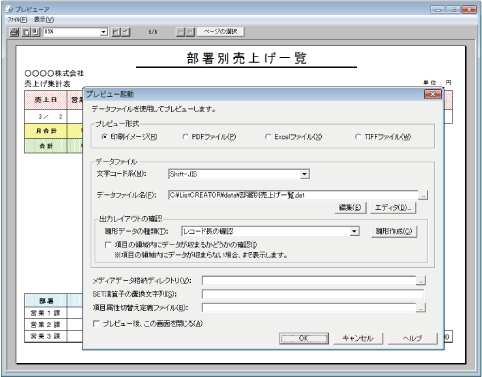Go to first page in previewer toolbar
482x377 pixels.
[115, 32]
